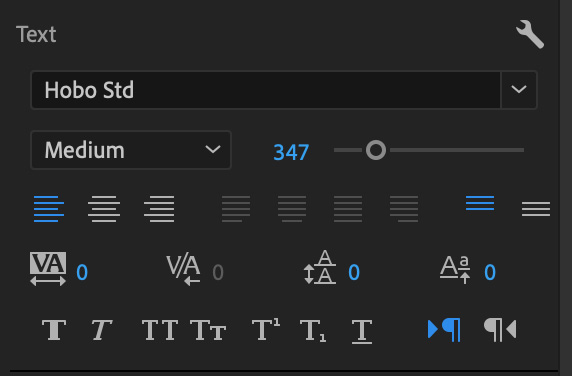Viewport: 572px width, 376px height.
Task: Toggle Small Caps style
Action: coord(208,330)
